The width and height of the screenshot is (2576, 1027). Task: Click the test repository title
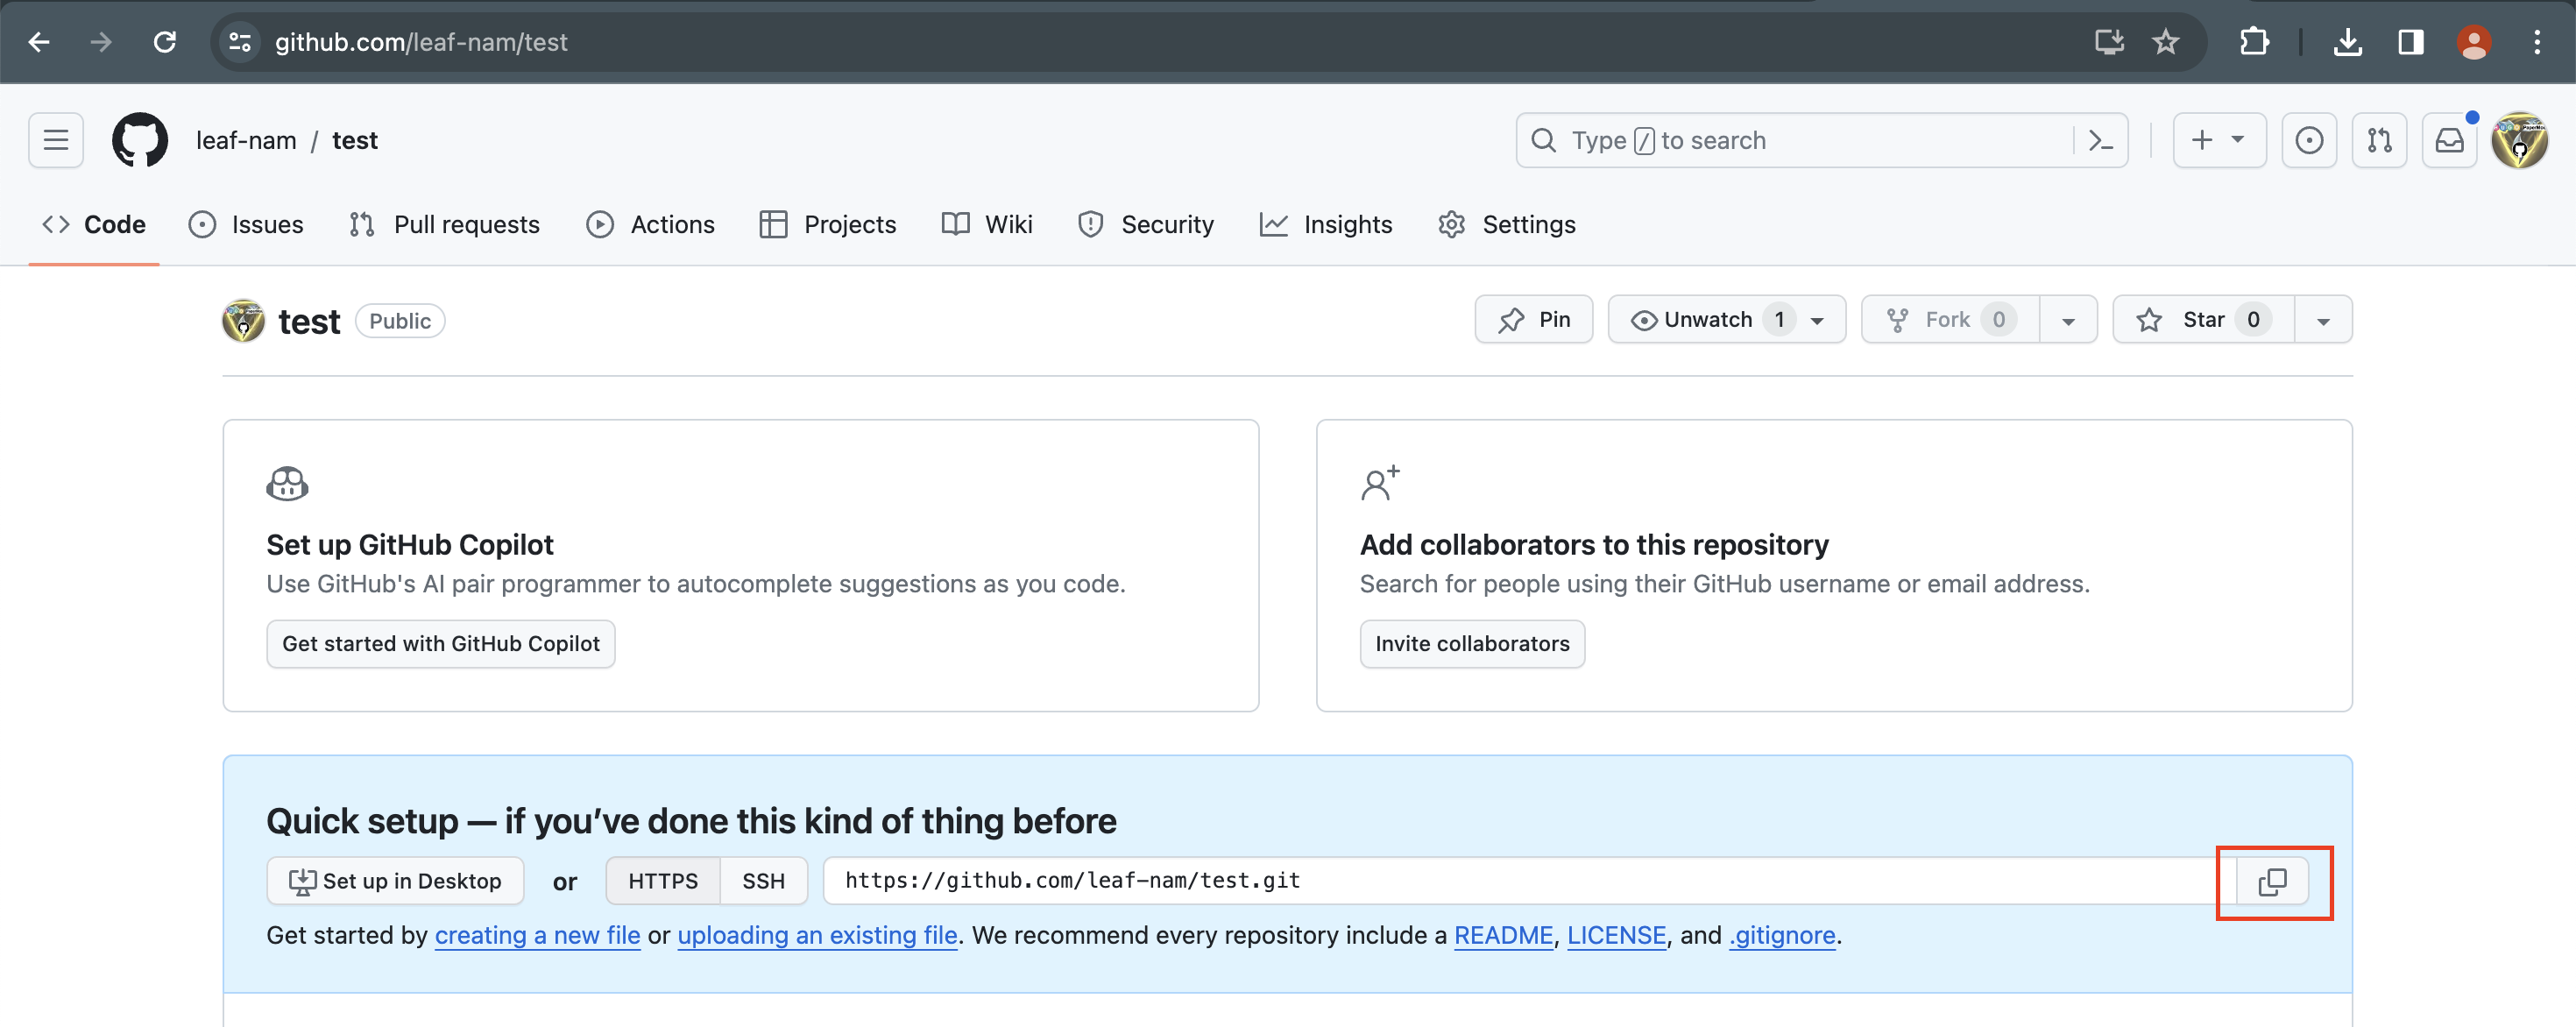309,322
